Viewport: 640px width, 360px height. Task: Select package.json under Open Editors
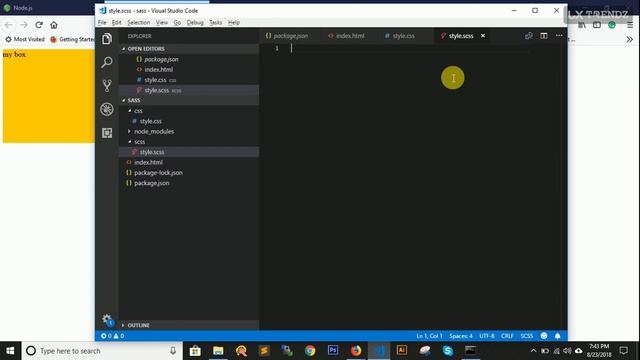pyautogui.click(x=189, y=59)
